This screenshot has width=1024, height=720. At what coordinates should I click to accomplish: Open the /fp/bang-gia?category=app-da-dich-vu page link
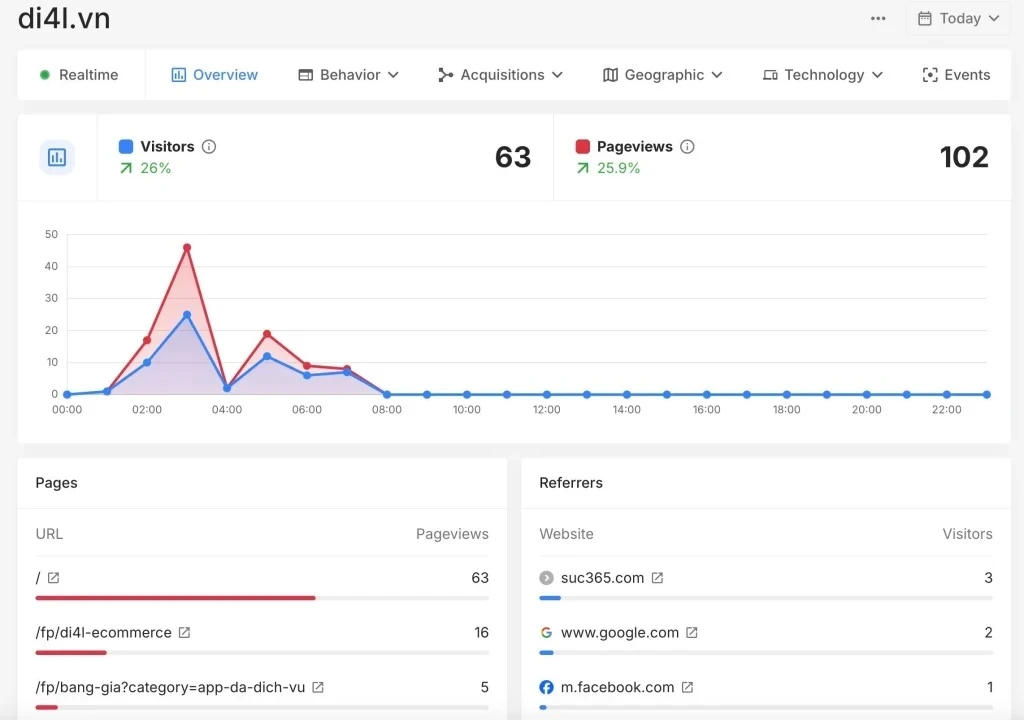click(171, 688)
